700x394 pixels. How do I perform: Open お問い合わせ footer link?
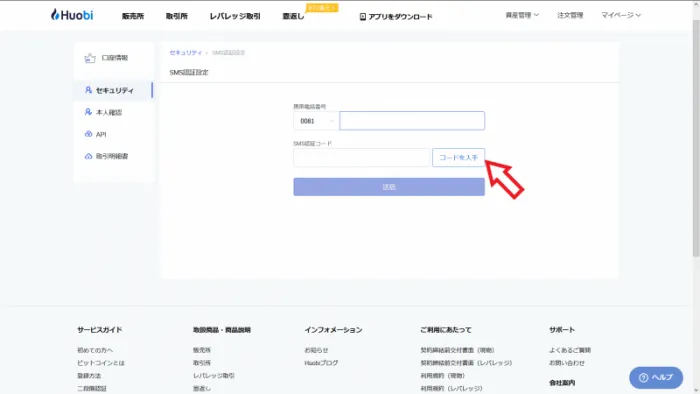(567, 363)
